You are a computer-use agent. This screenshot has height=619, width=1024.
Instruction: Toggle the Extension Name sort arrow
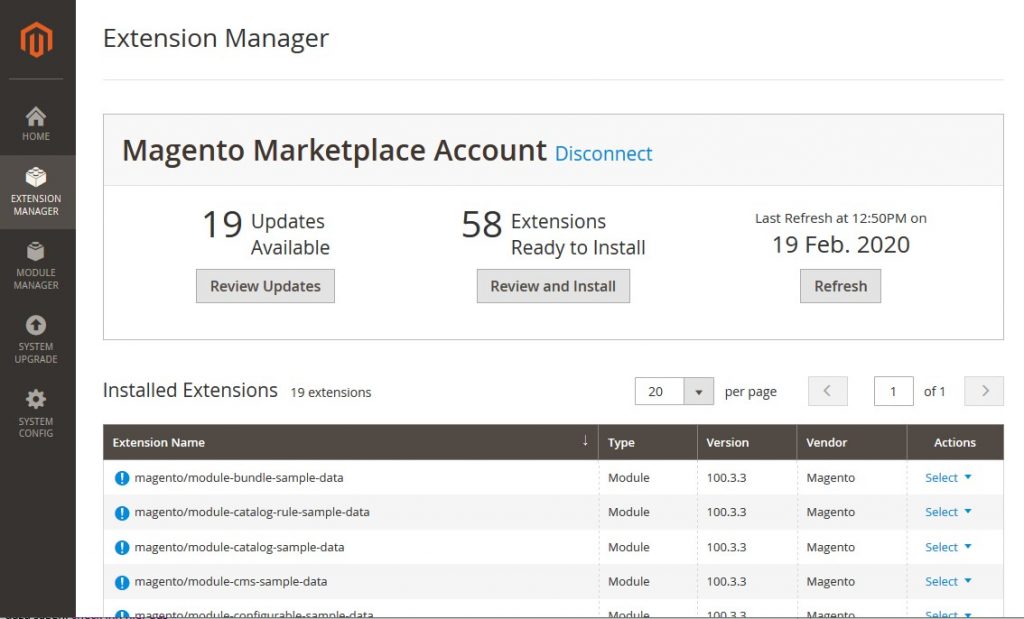584,440
